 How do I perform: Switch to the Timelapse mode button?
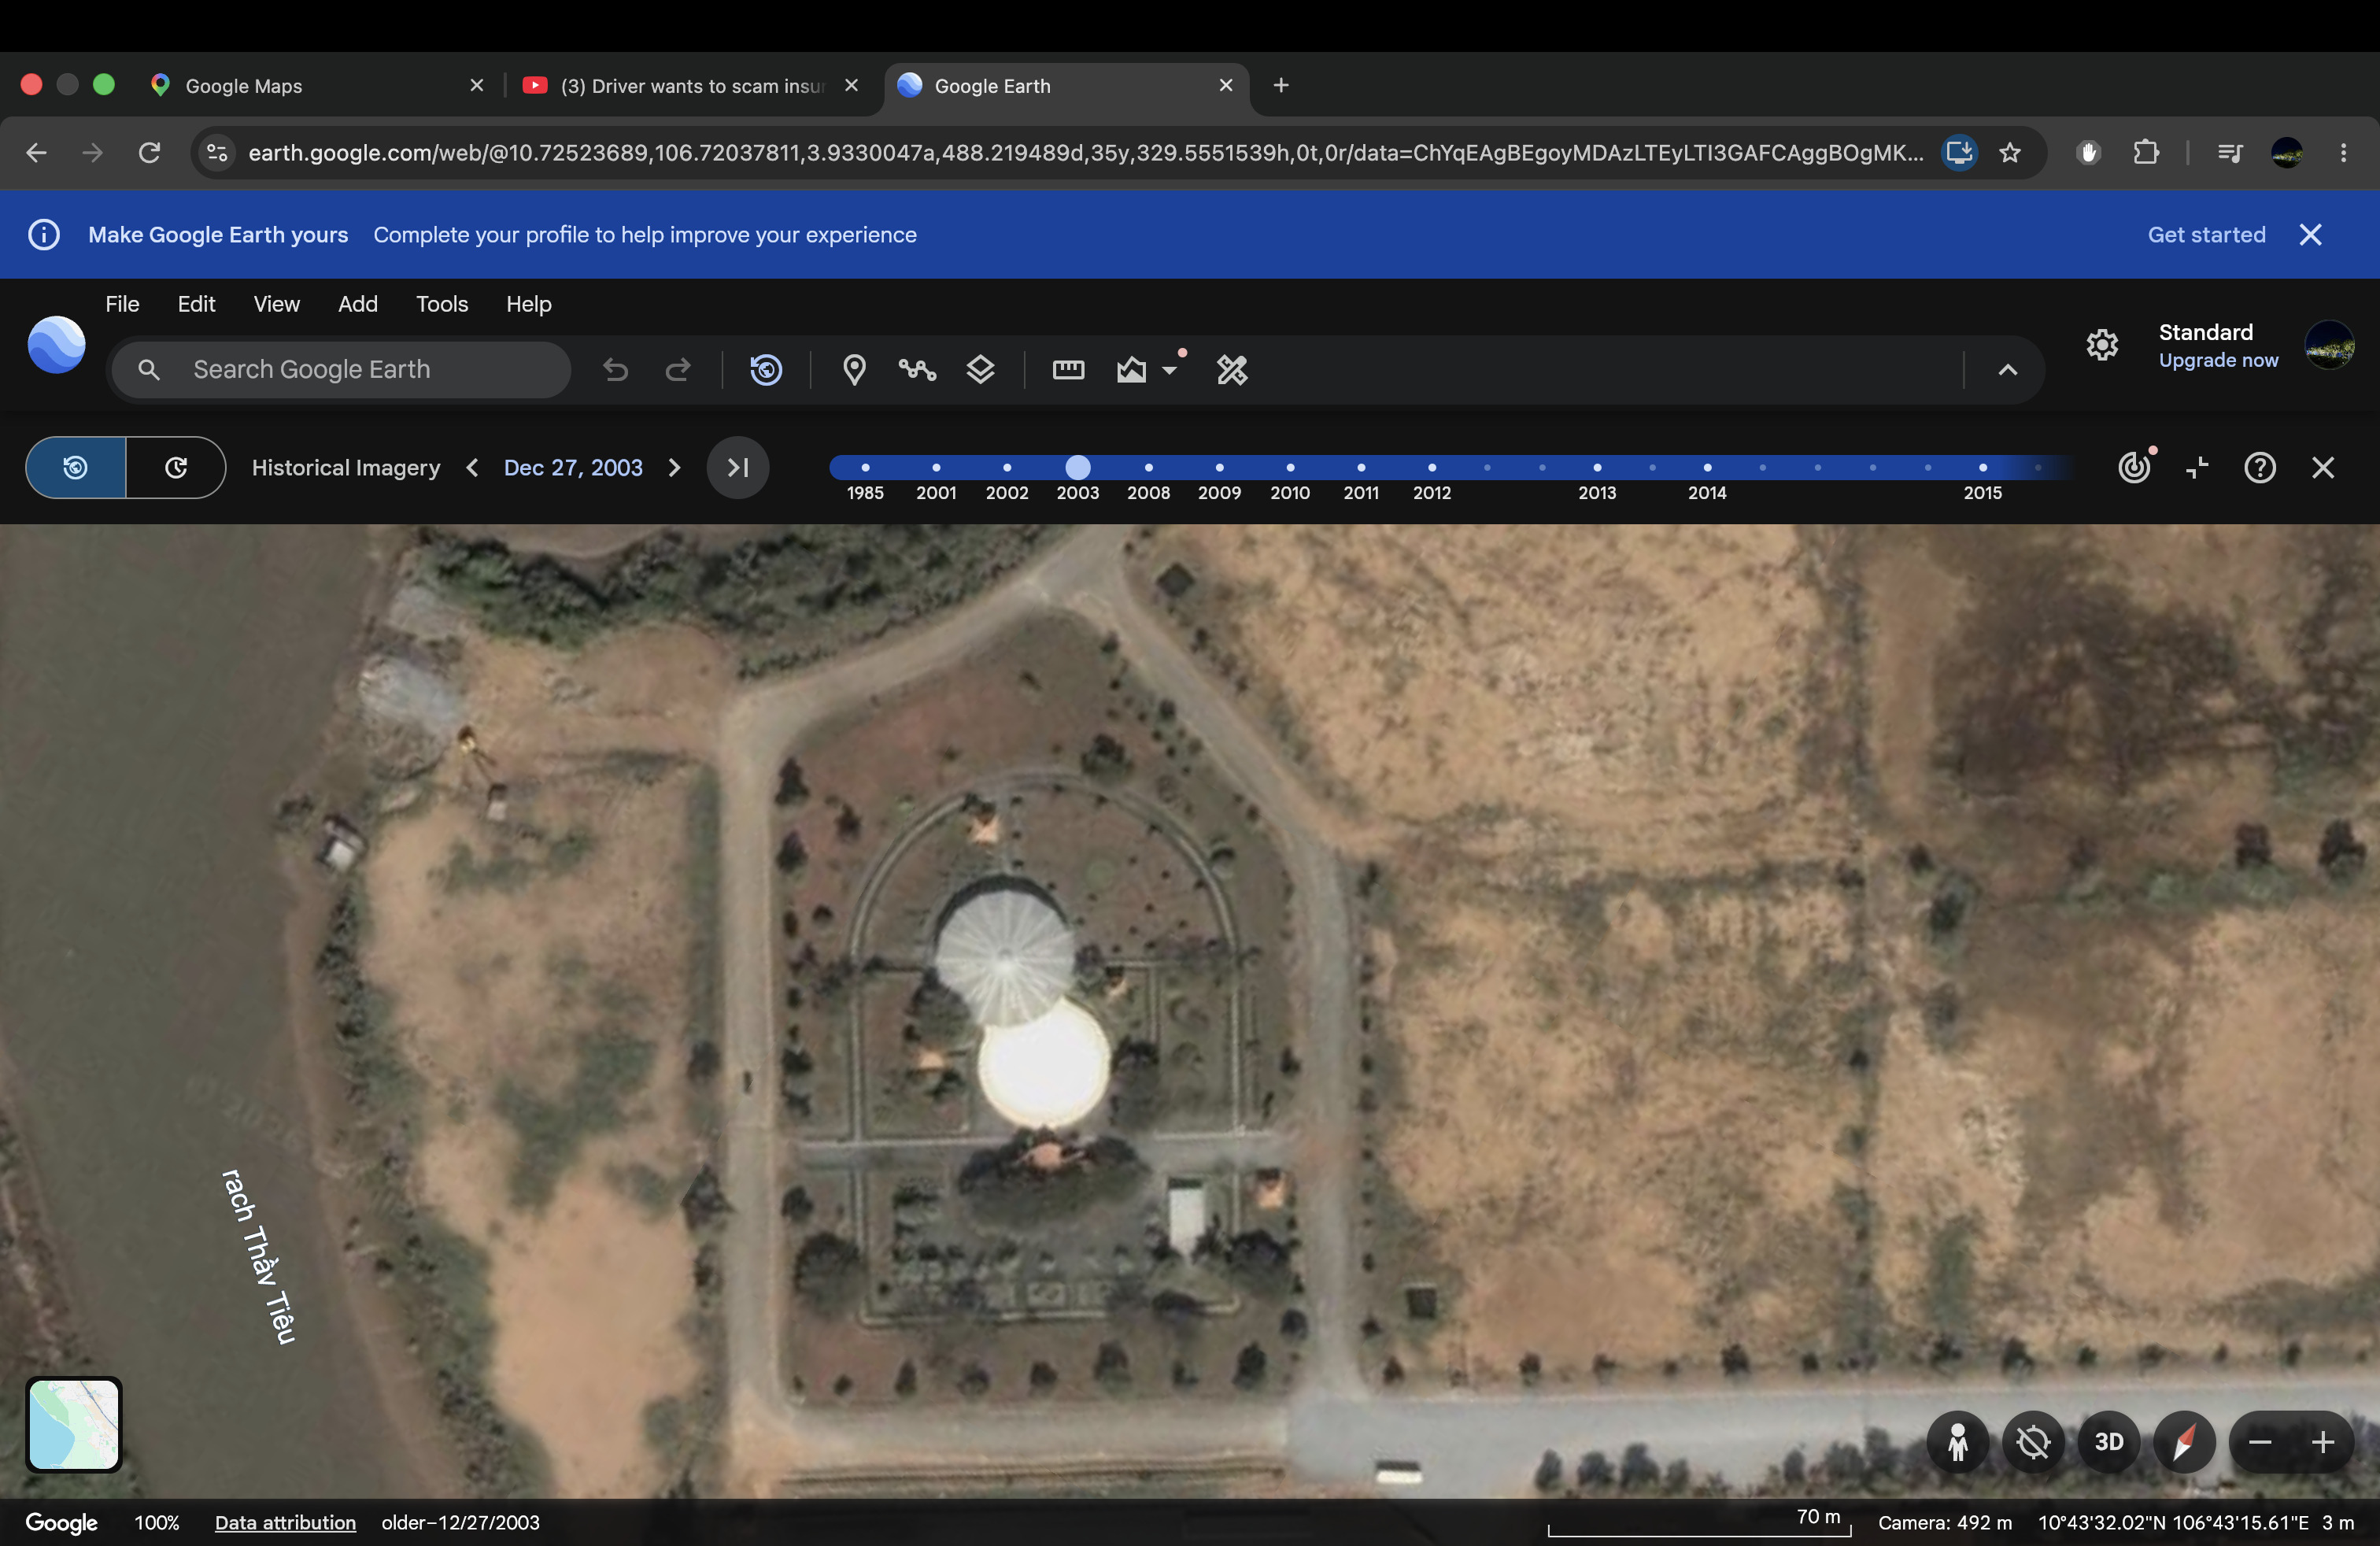pos(176,467)
